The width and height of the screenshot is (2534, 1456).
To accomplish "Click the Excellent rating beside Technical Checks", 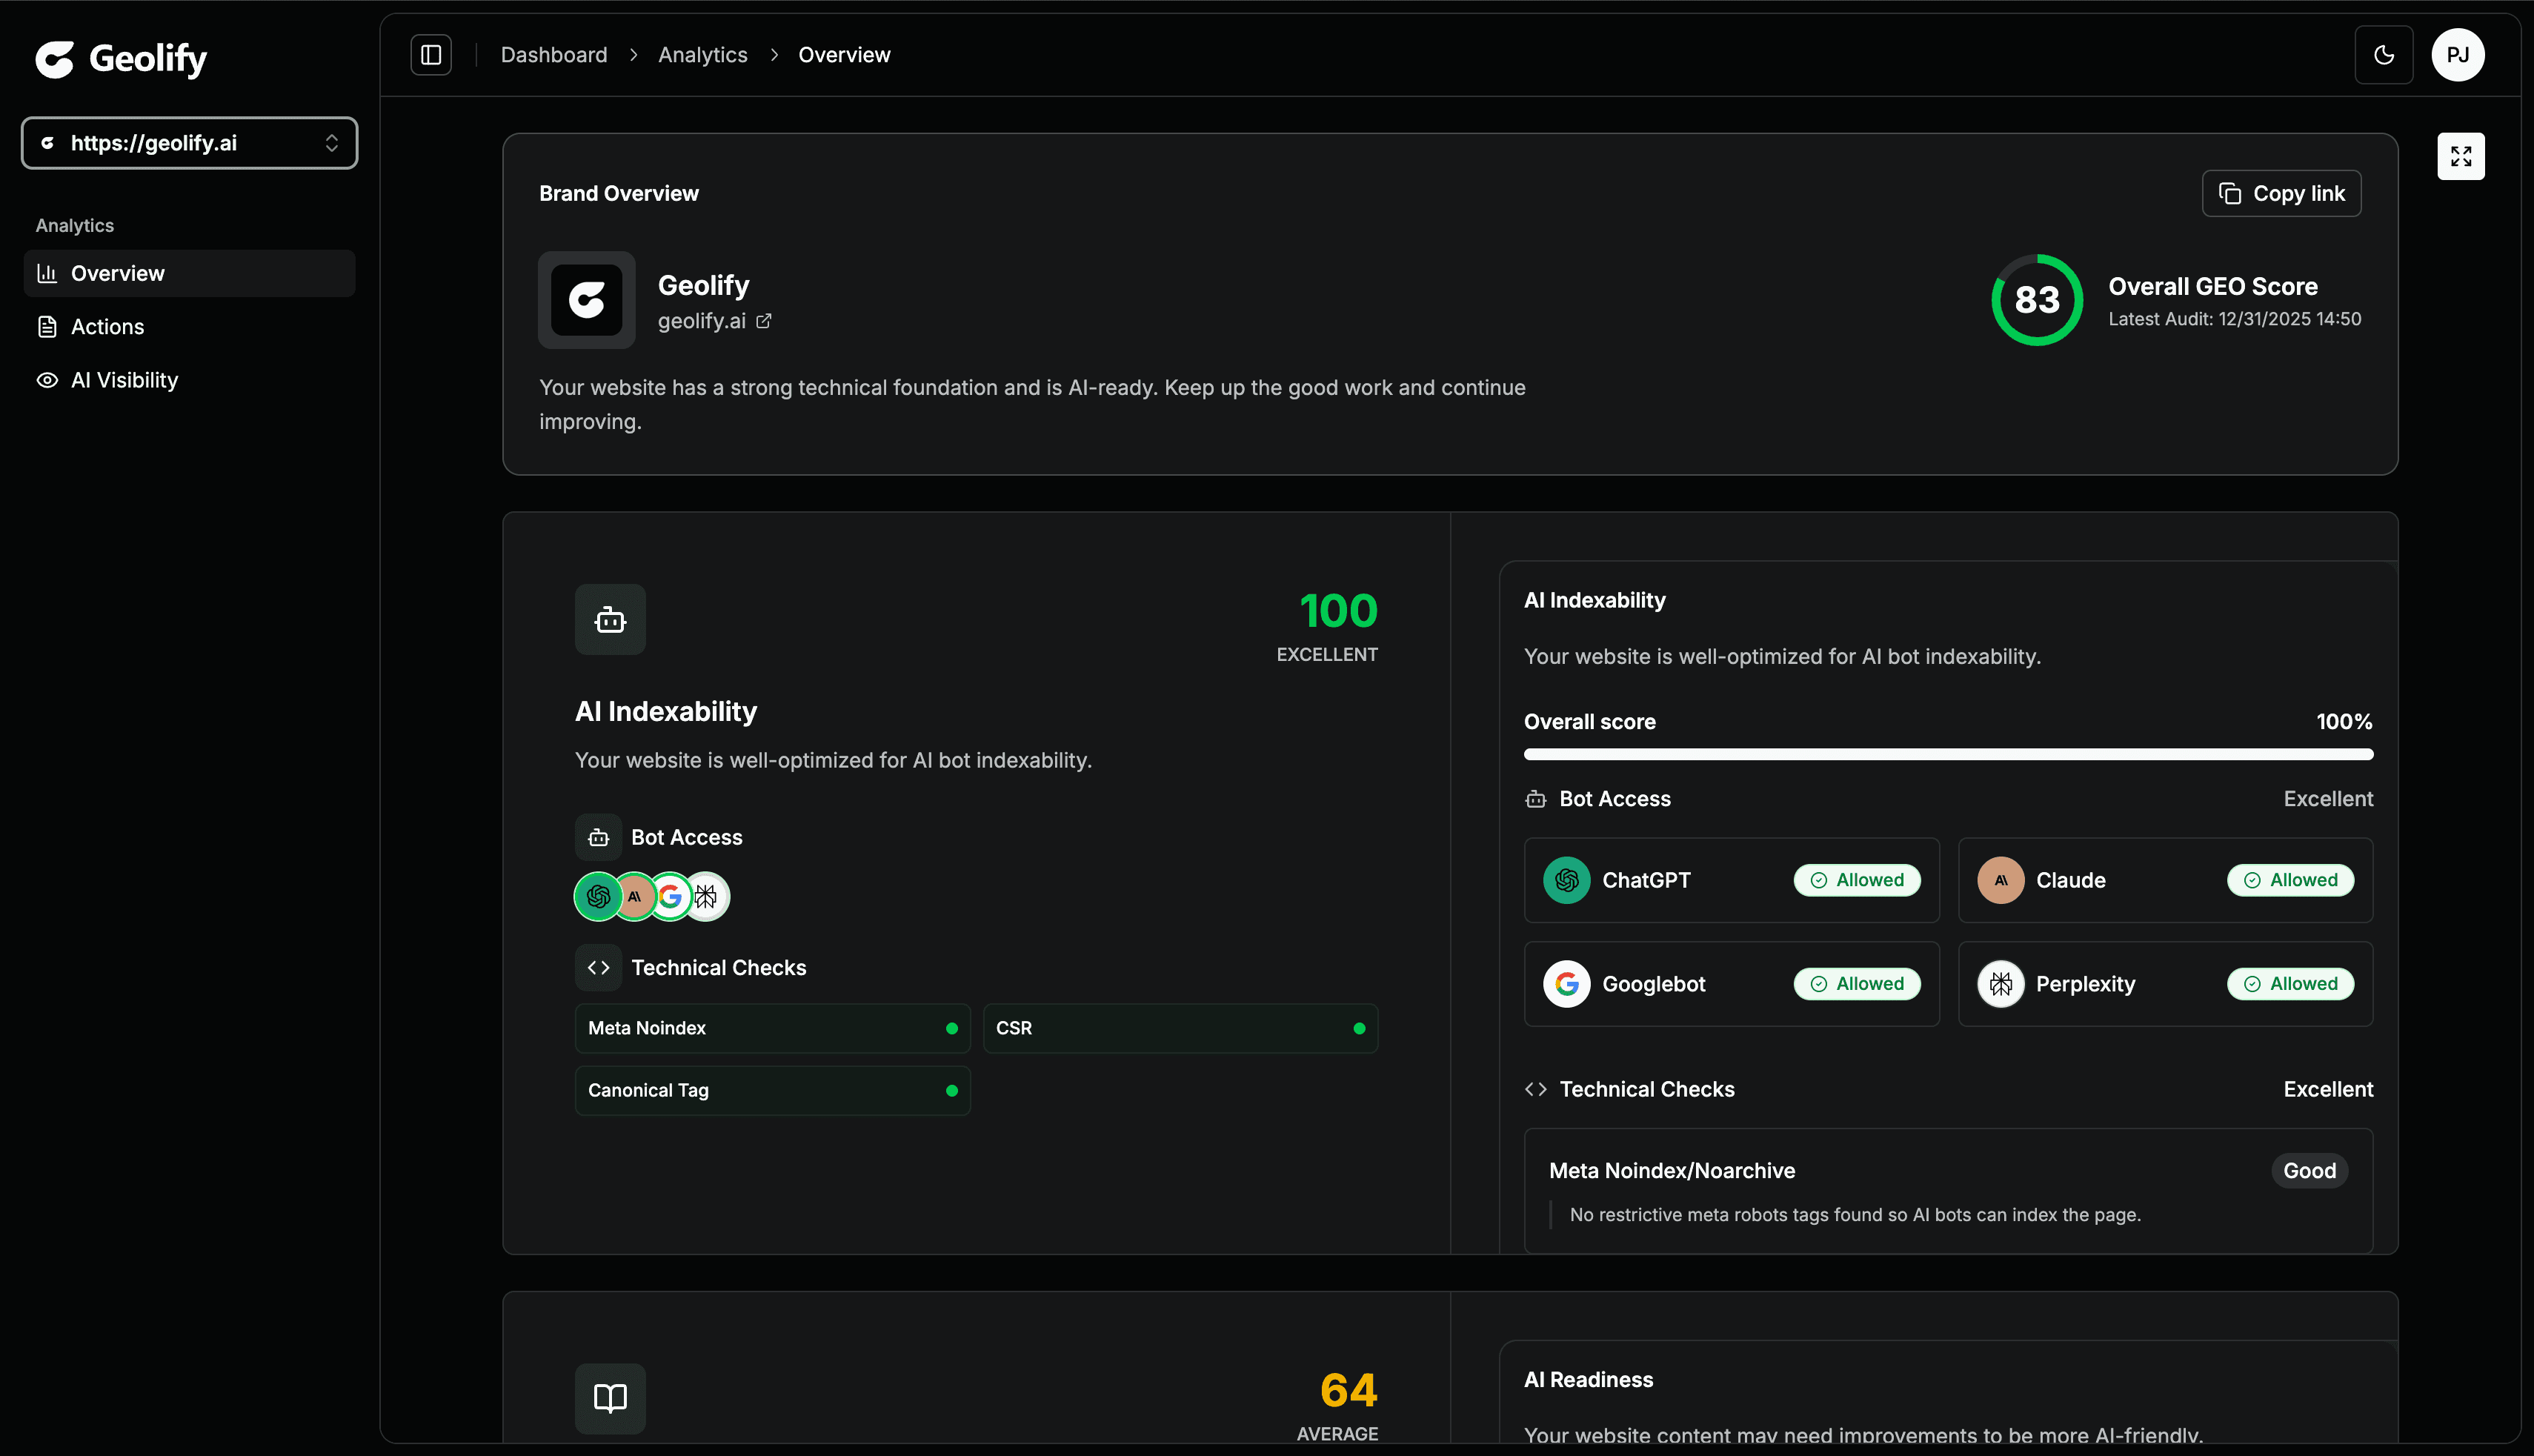I will pos(2328,1089).
